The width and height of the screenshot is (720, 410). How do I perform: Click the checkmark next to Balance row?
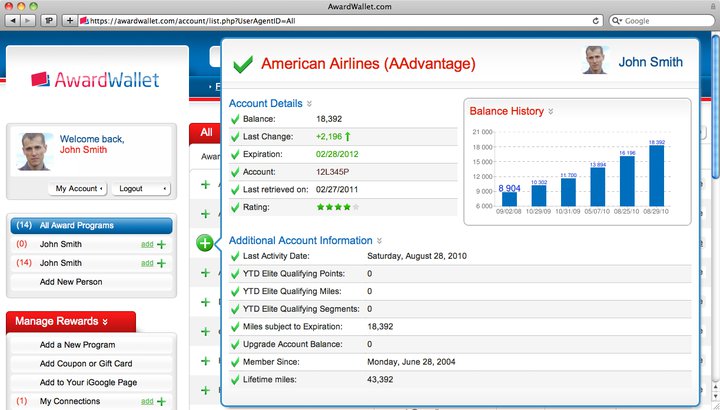pyautogui.click(x=235, y=120)
